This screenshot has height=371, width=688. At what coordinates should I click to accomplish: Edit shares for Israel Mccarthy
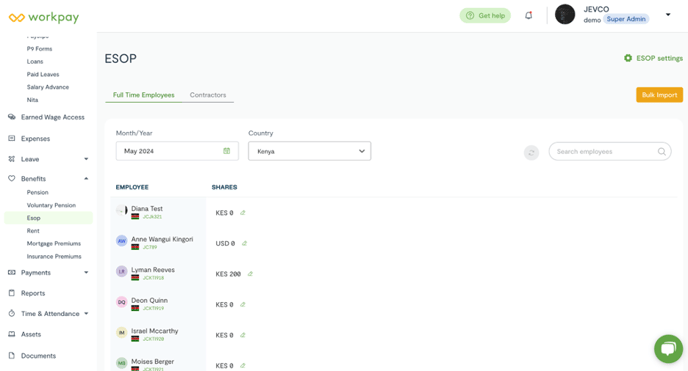click(x=243, y=335)
